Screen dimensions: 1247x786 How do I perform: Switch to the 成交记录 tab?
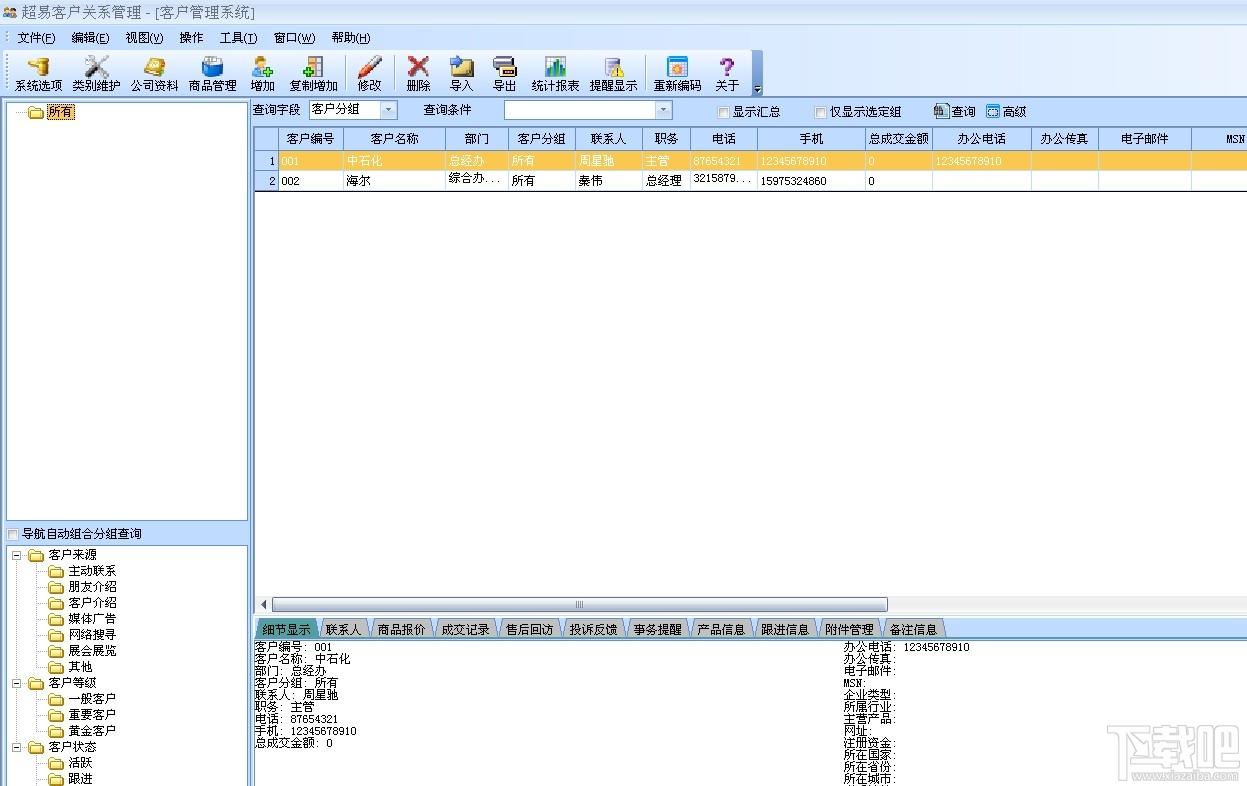tap(465, 629)
